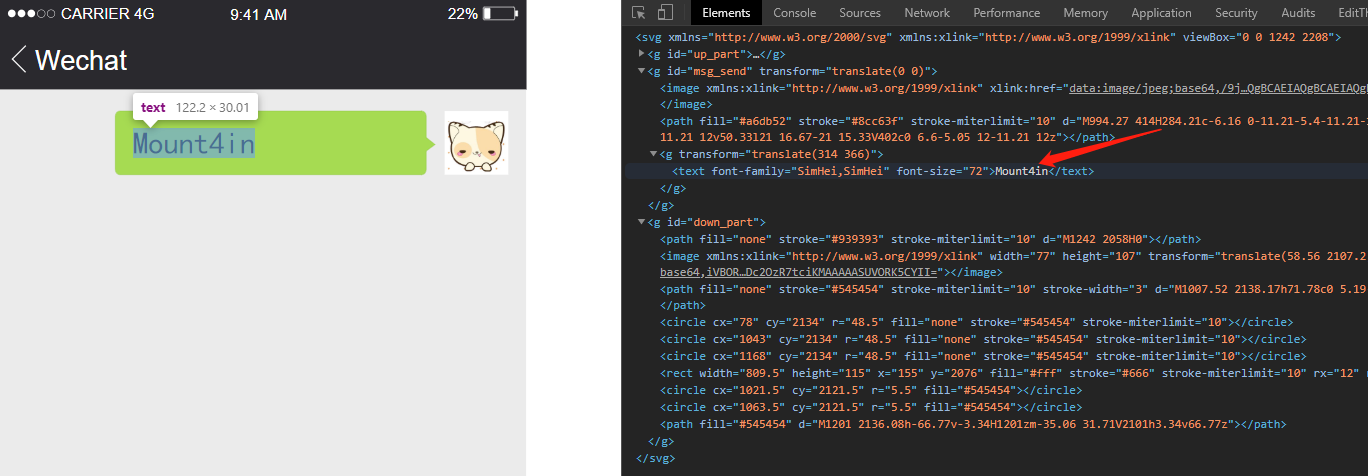
Task: Open the Sources panel tab
Action: (859, 13)
